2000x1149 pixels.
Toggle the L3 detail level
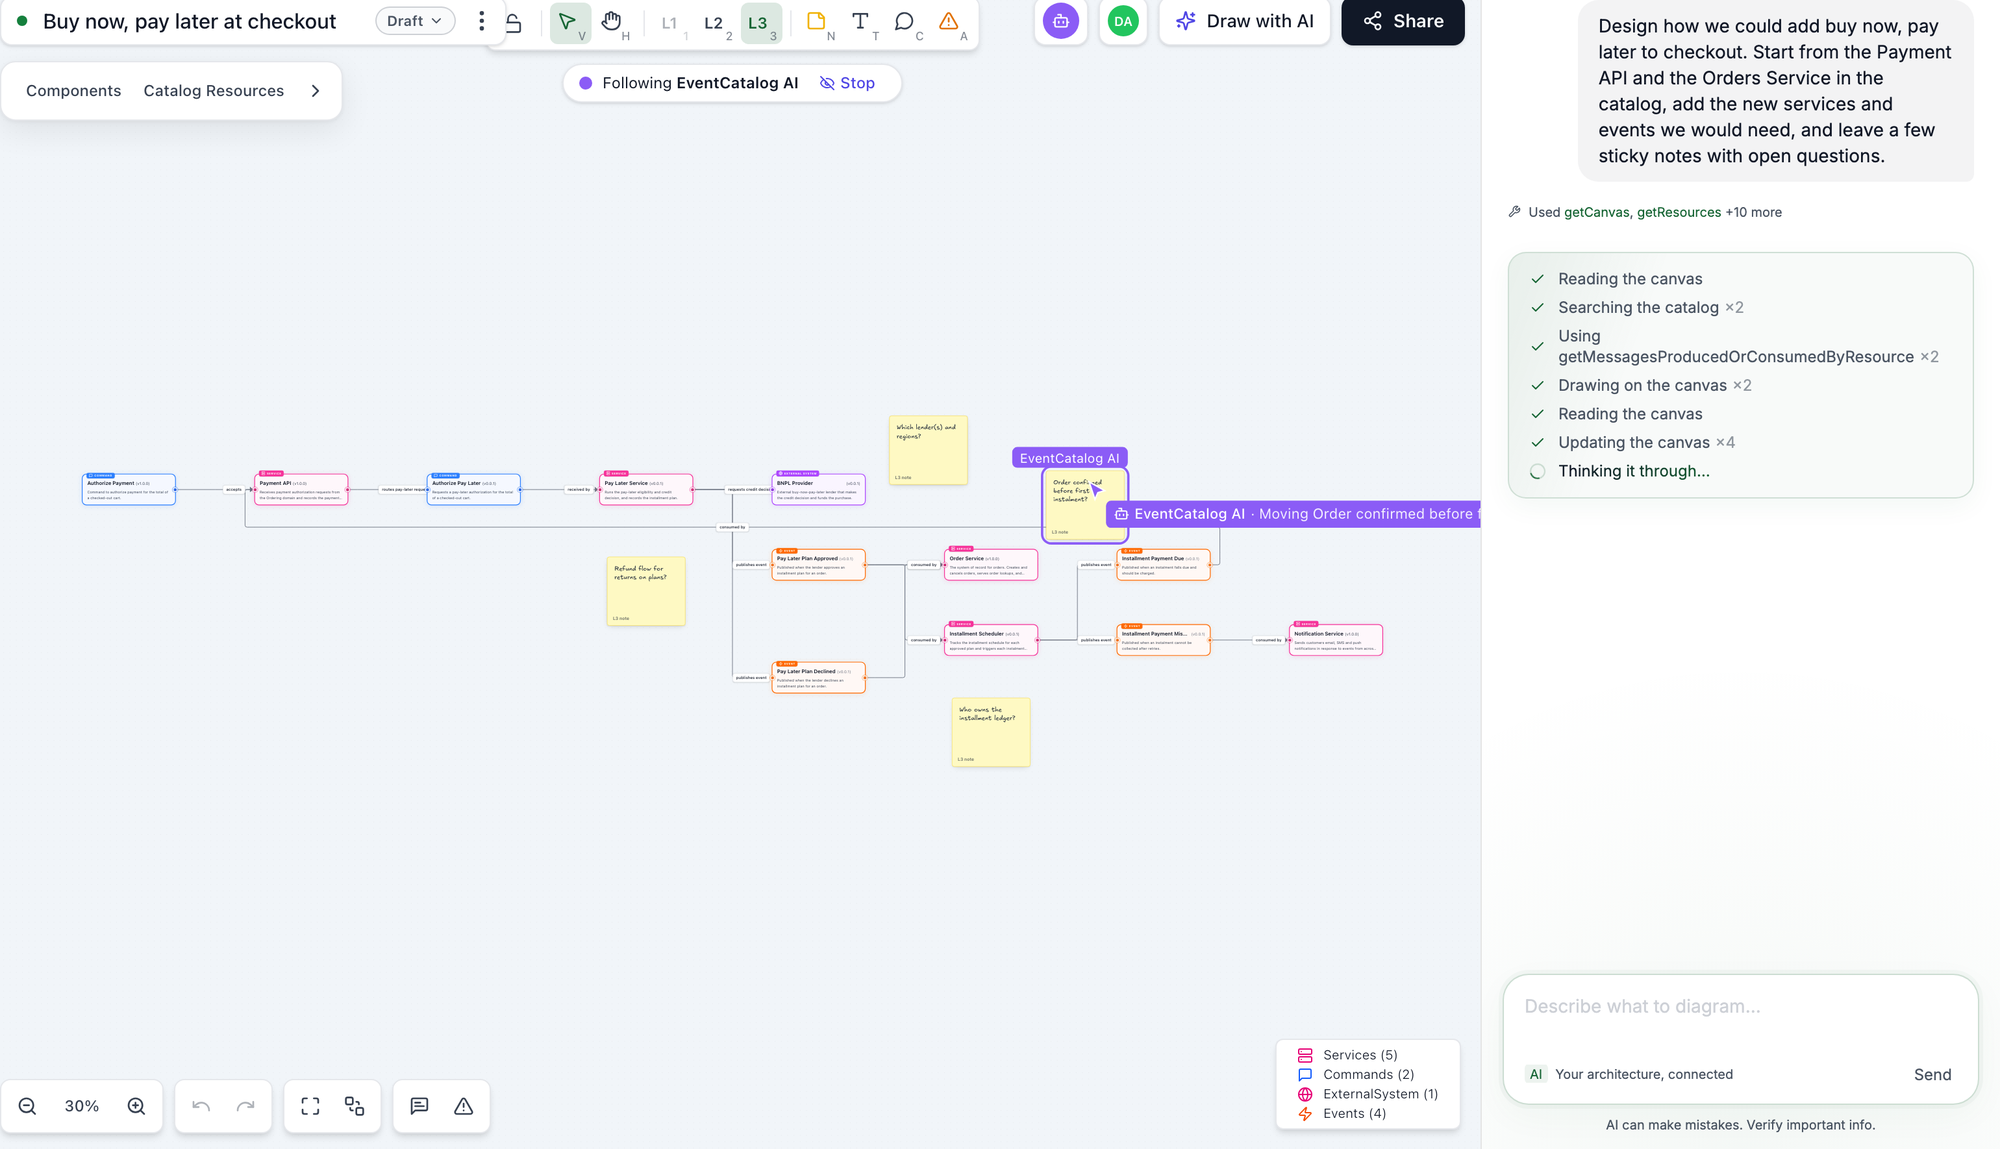(759, 22)
